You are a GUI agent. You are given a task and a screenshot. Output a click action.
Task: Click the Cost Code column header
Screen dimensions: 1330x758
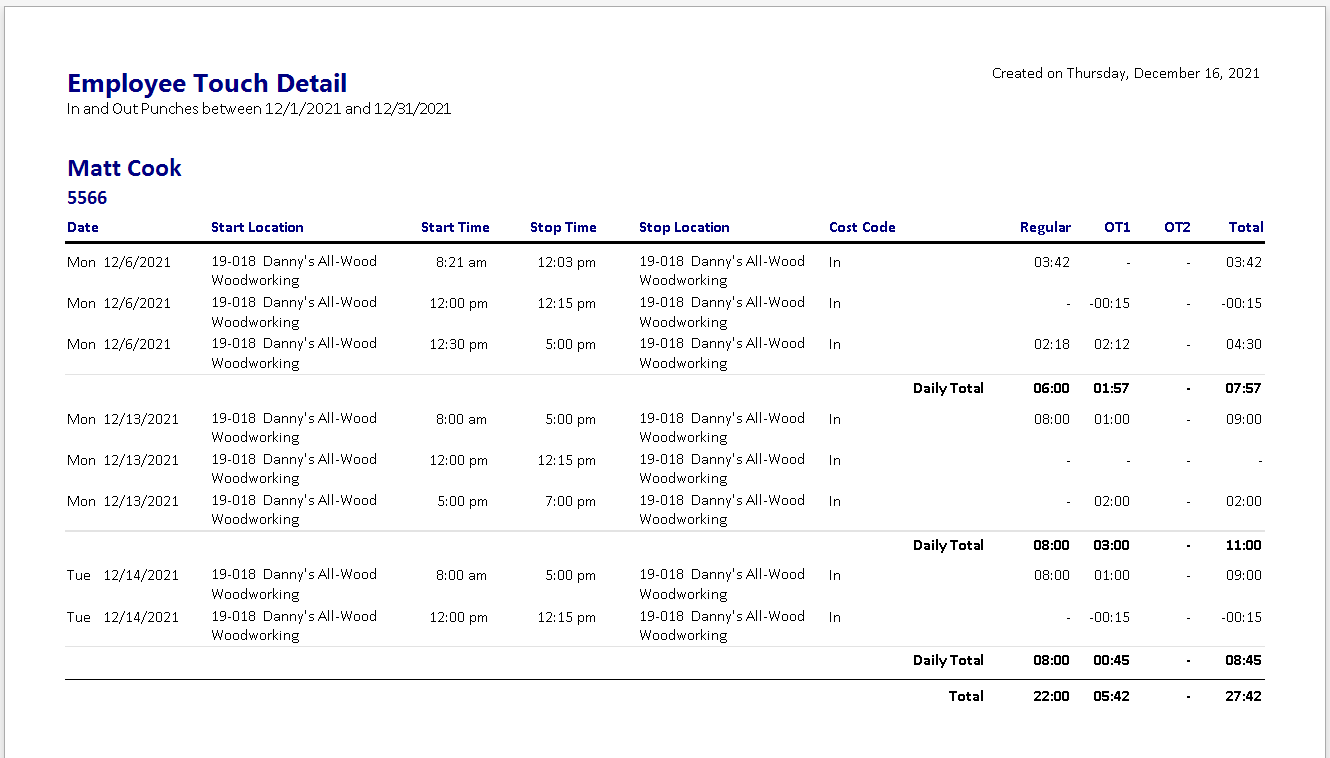click(862, 227)
